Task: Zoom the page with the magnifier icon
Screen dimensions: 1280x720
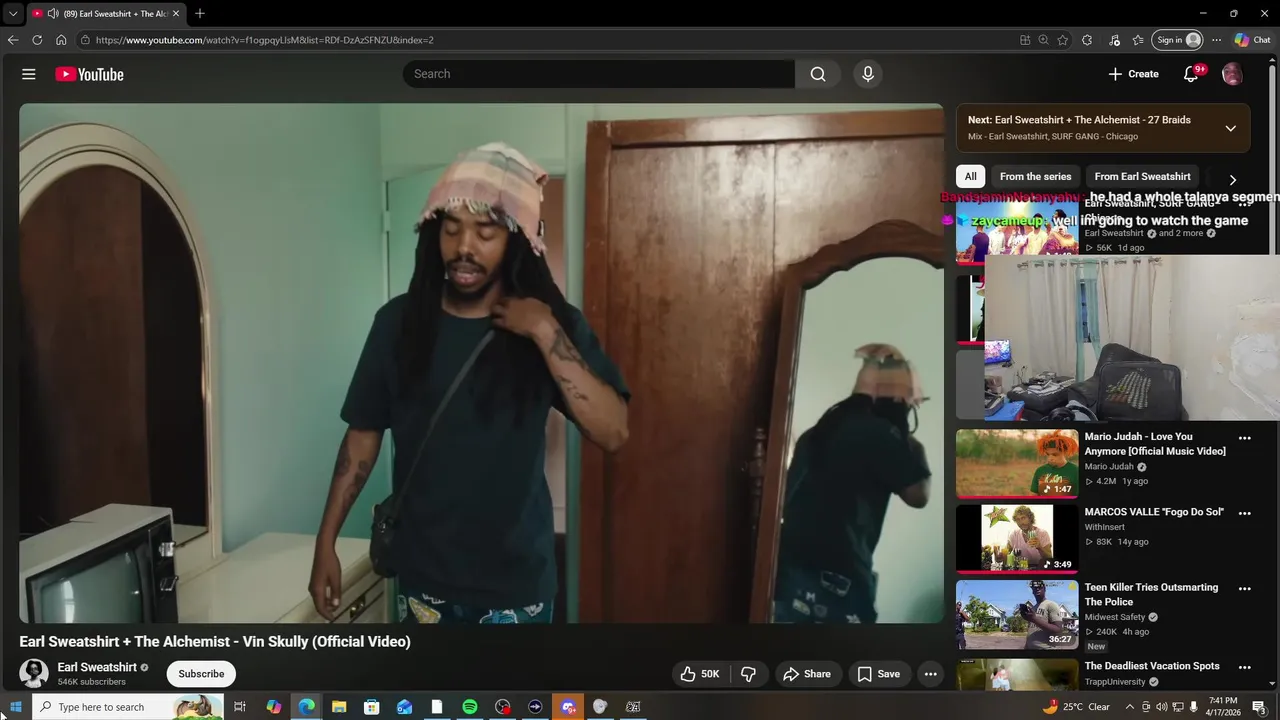Action: pyautogui.click(x=1043, y=40)
